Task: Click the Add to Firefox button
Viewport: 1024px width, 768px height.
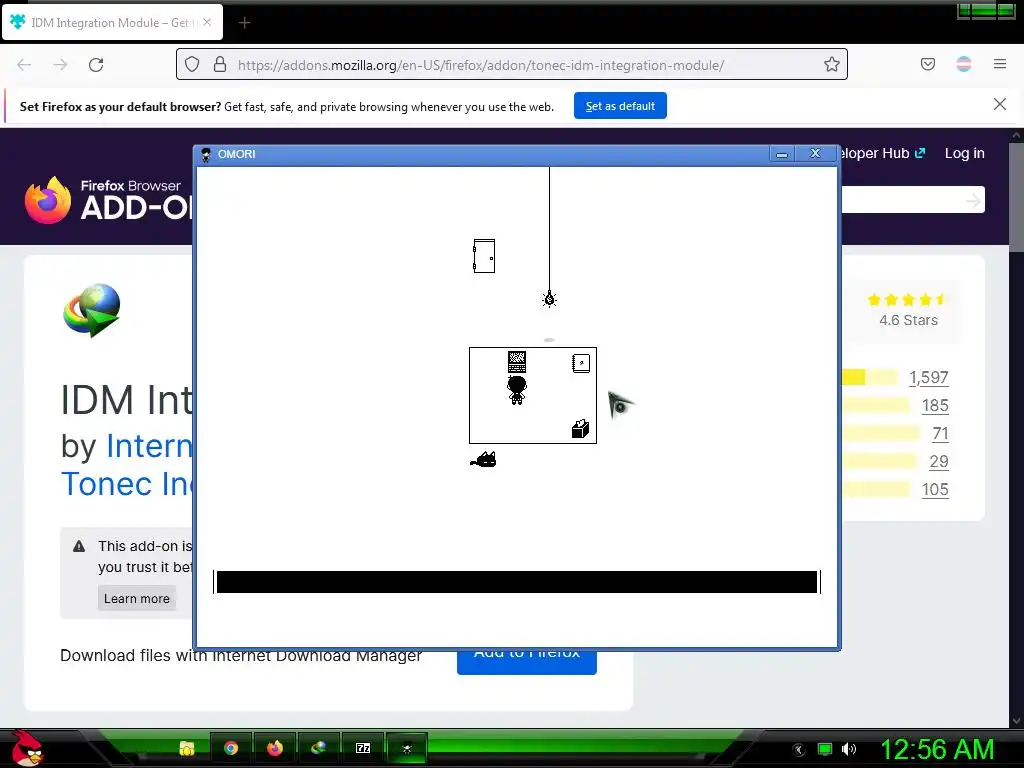Action: click(526, 661)
